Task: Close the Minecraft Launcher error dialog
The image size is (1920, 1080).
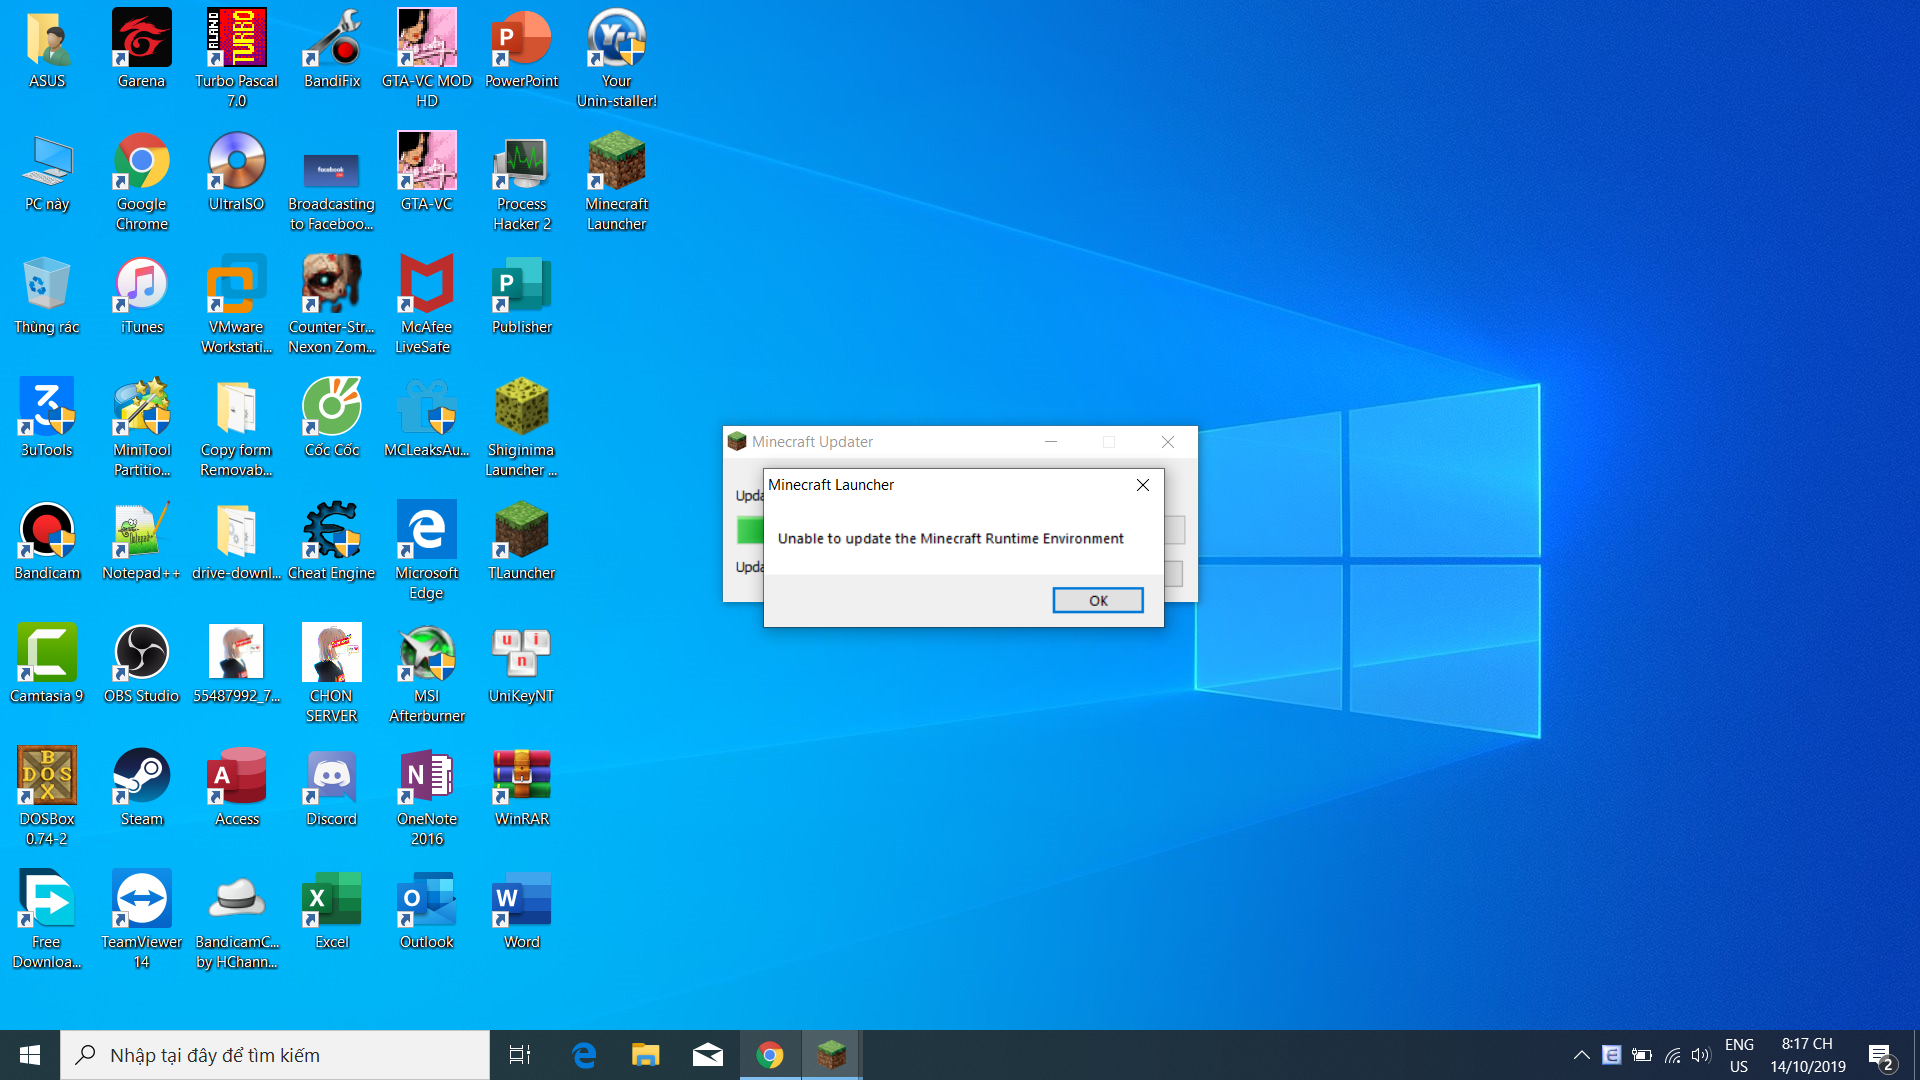Action: (x=1142, y=485)
